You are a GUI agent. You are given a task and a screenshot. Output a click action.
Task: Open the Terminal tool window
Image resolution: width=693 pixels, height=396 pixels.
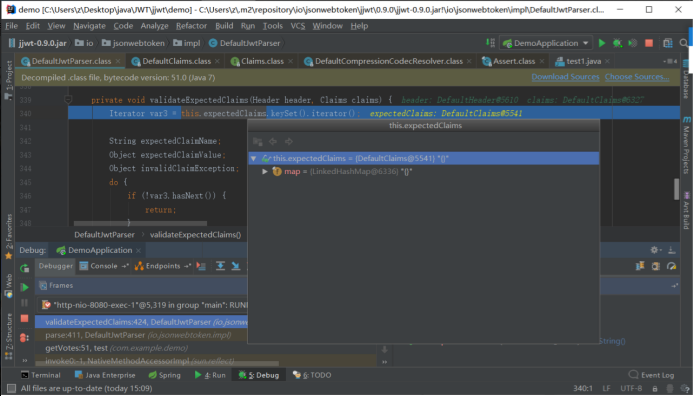point(41,375)
